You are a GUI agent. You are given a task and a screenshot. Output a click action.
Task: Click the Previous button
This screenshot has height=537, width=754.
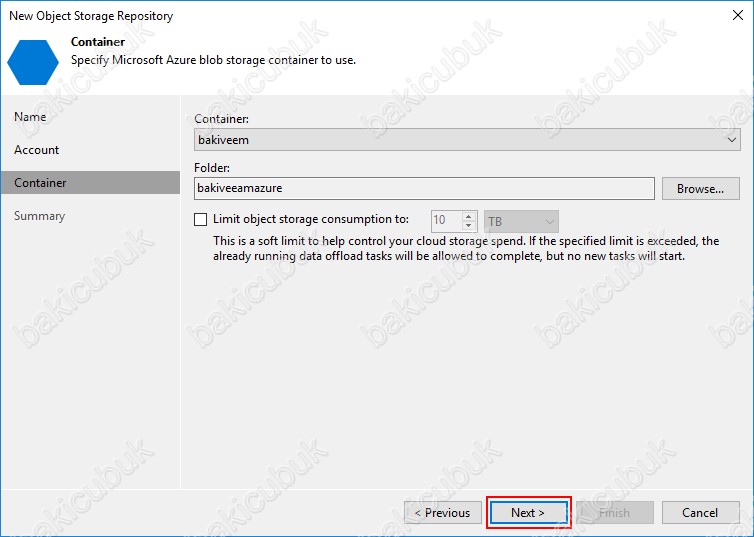442,512
